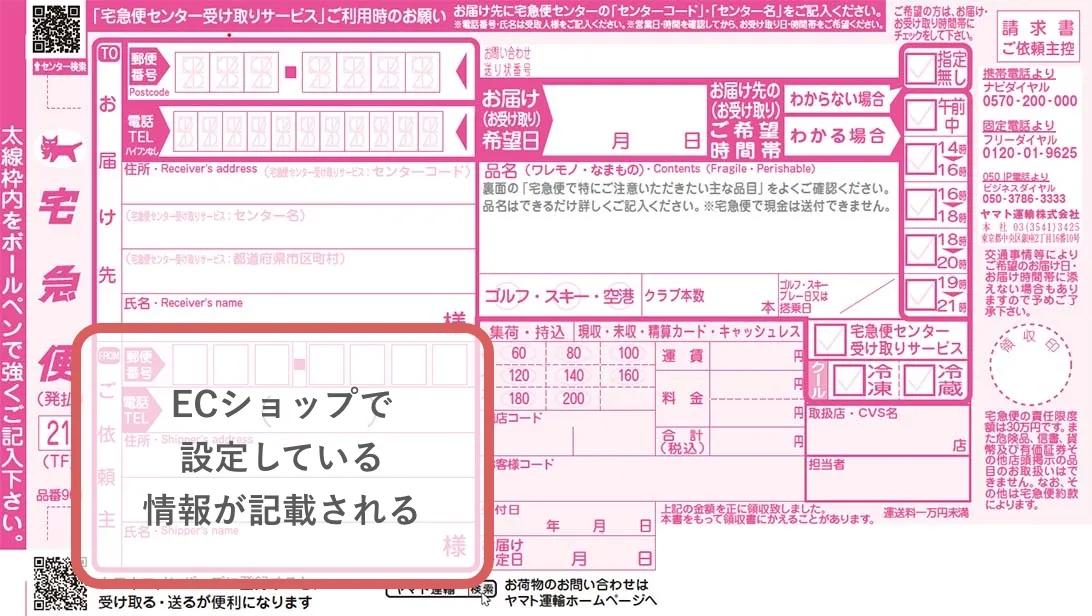This screenshot has width=1092, height=616.
Task: Click the センター名 entry line
Action: click(x=299, y=227)
